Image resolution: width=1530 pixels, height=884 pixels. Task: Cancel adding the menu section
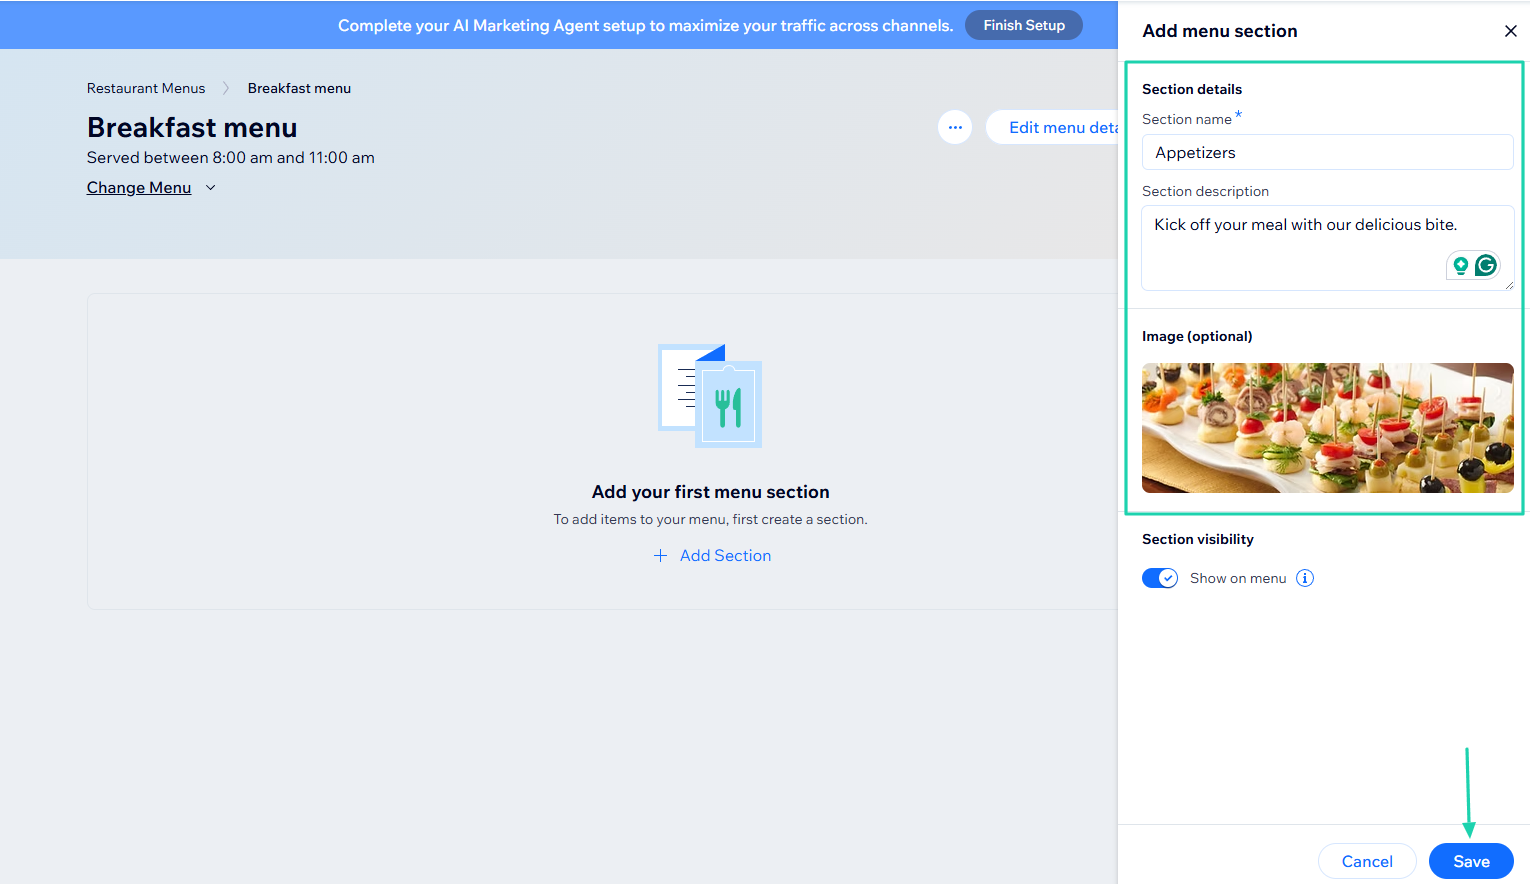[x=1367, y=861]
